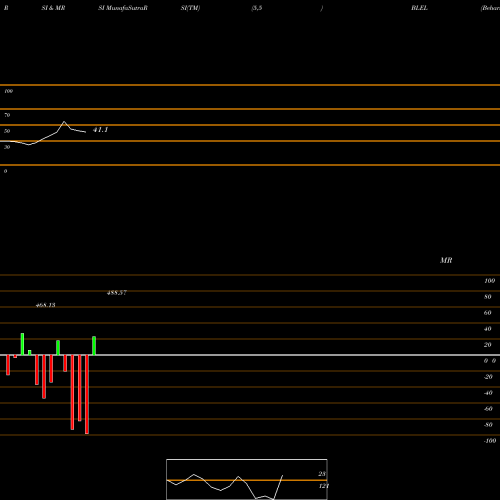Click the 100 label on MR axis
The height and width of the screenshot is (500, 500).
coord(489,281)
